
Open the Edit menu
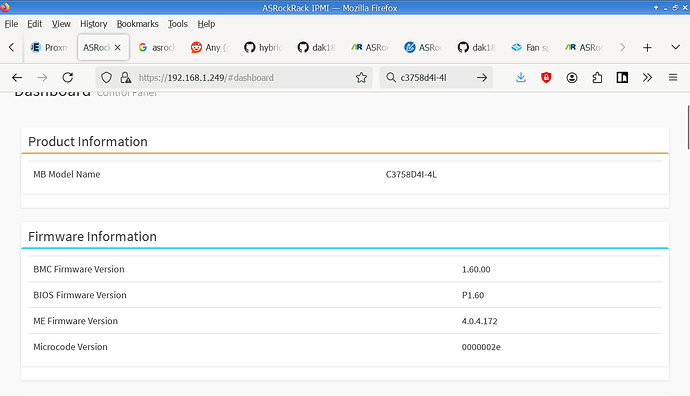coord(34,24)
